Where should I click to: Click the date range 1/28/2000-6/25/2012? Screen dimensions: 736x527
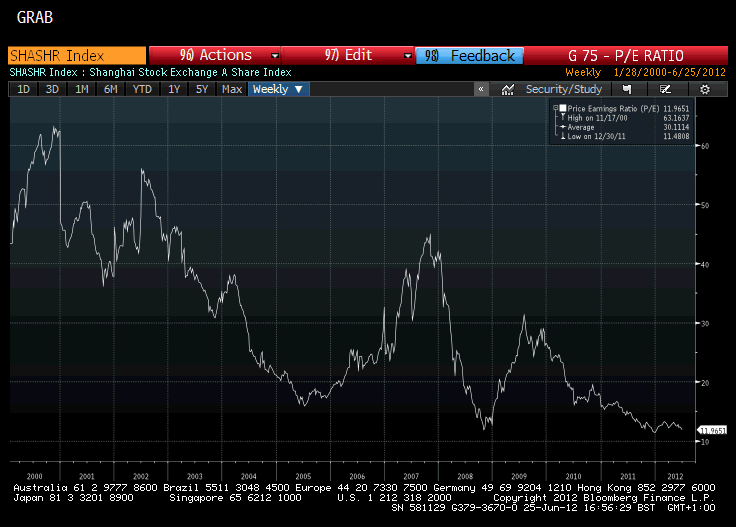coord(669,72)
